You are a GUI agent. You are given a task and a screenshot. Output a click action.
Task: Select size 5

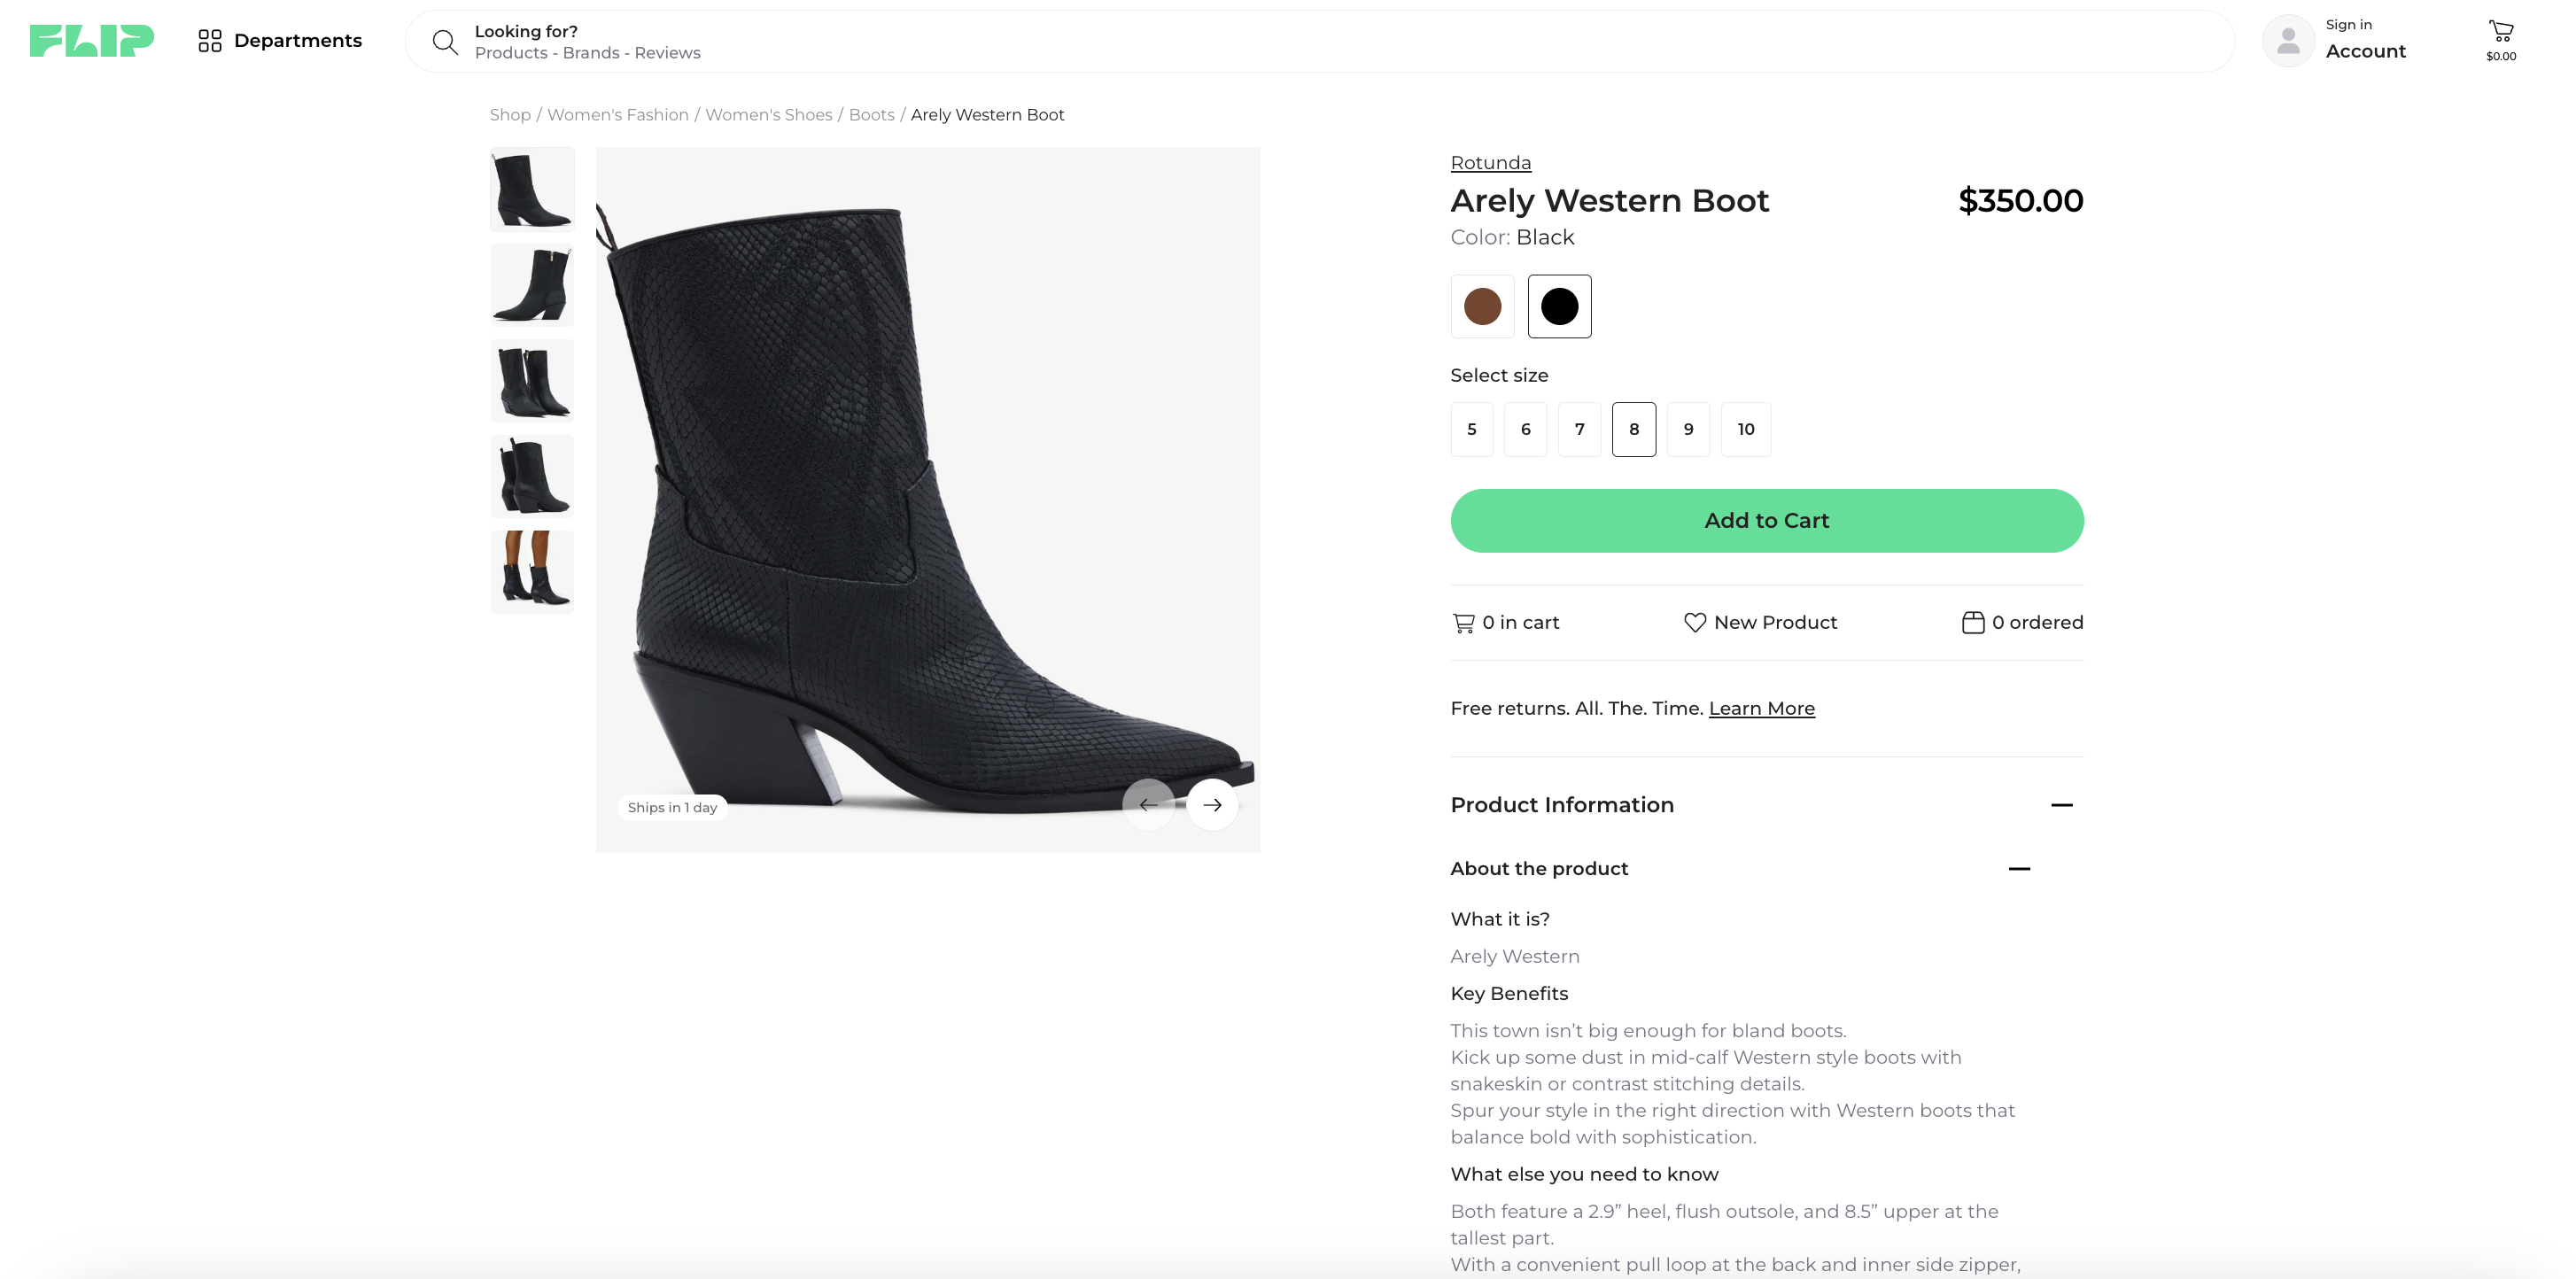pyautogui.click(x=1471, y=430)
